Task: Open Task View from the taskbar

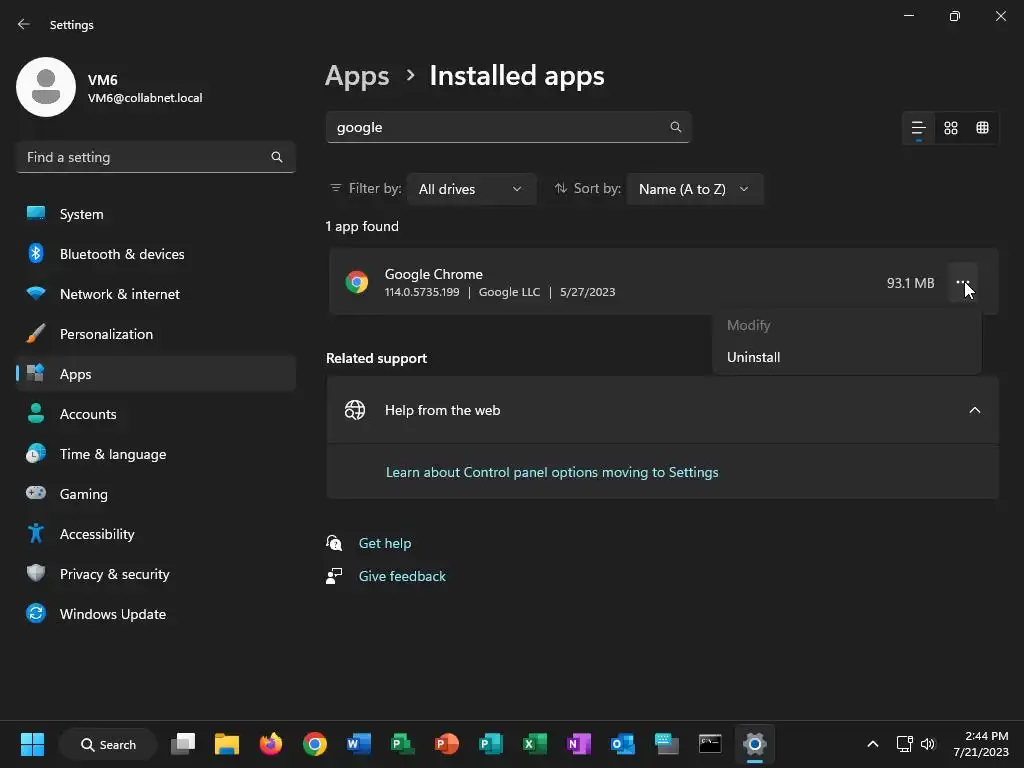Action: point(183,744)
